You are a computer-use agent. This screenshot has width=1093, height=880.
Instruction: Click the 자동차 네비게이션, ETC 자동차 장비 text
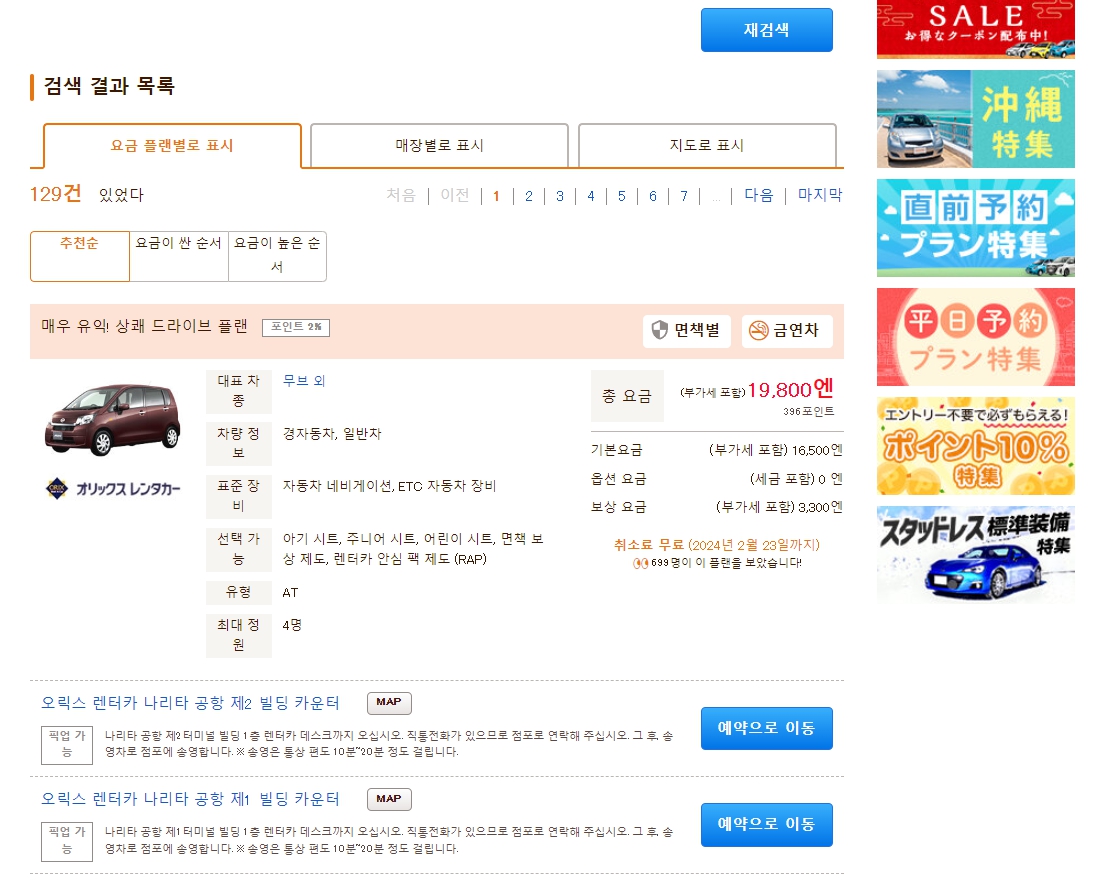tap(389, 486)
